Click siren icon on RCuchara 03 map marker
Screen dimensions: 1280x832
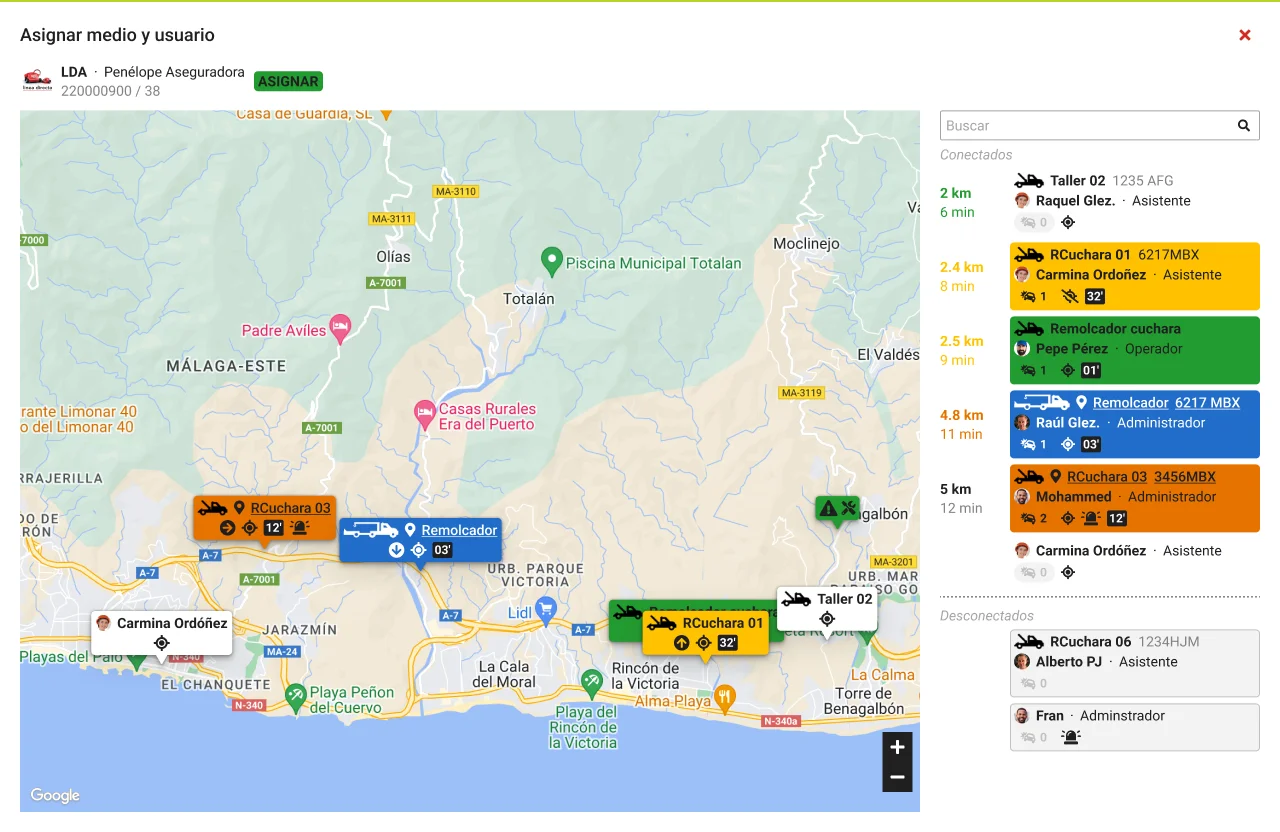299,528
